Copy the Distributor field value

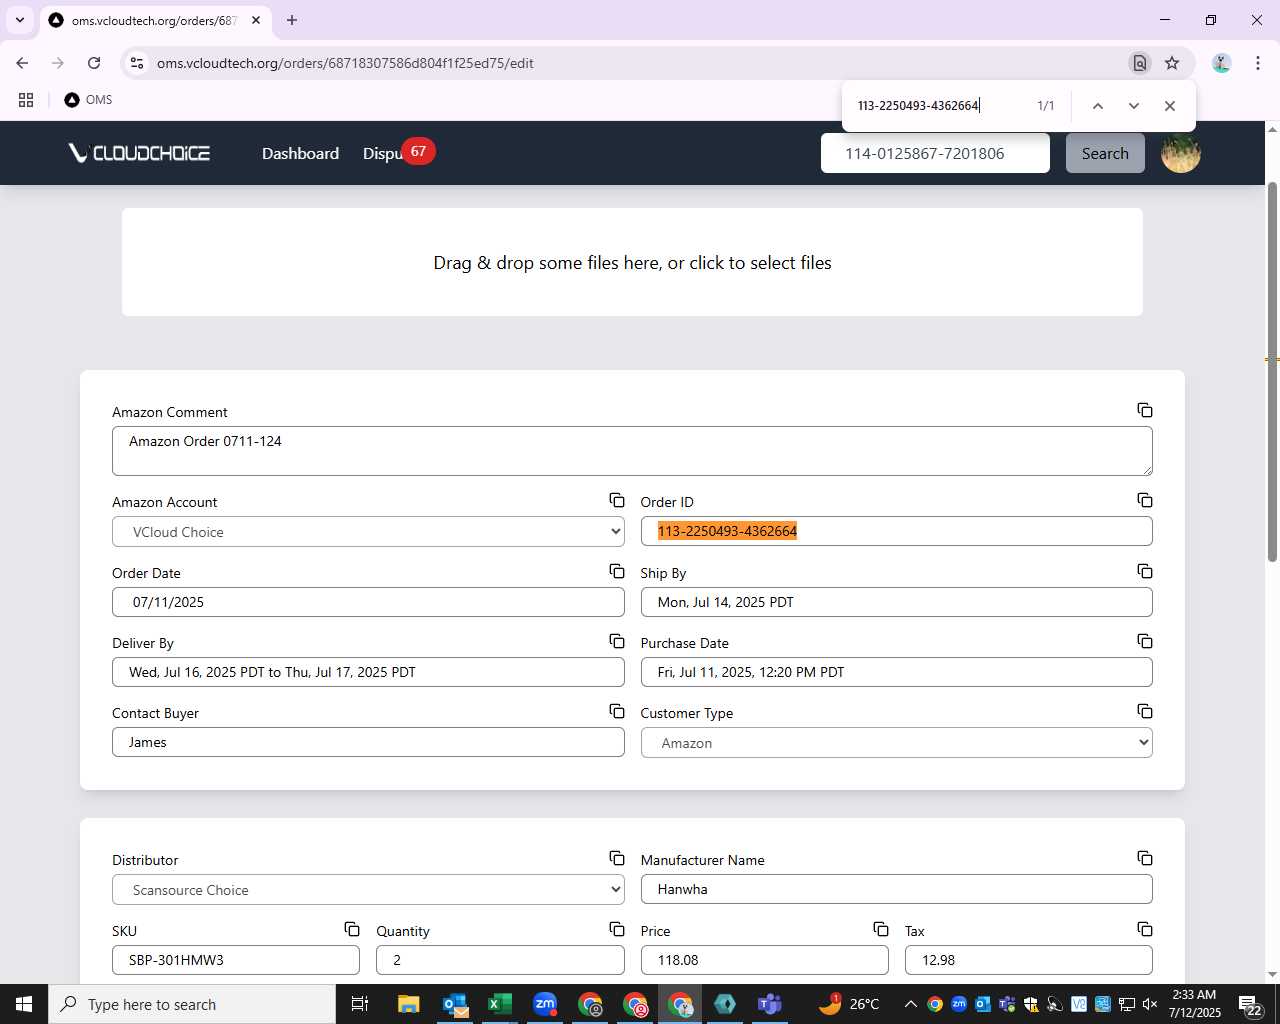(617, 858)
